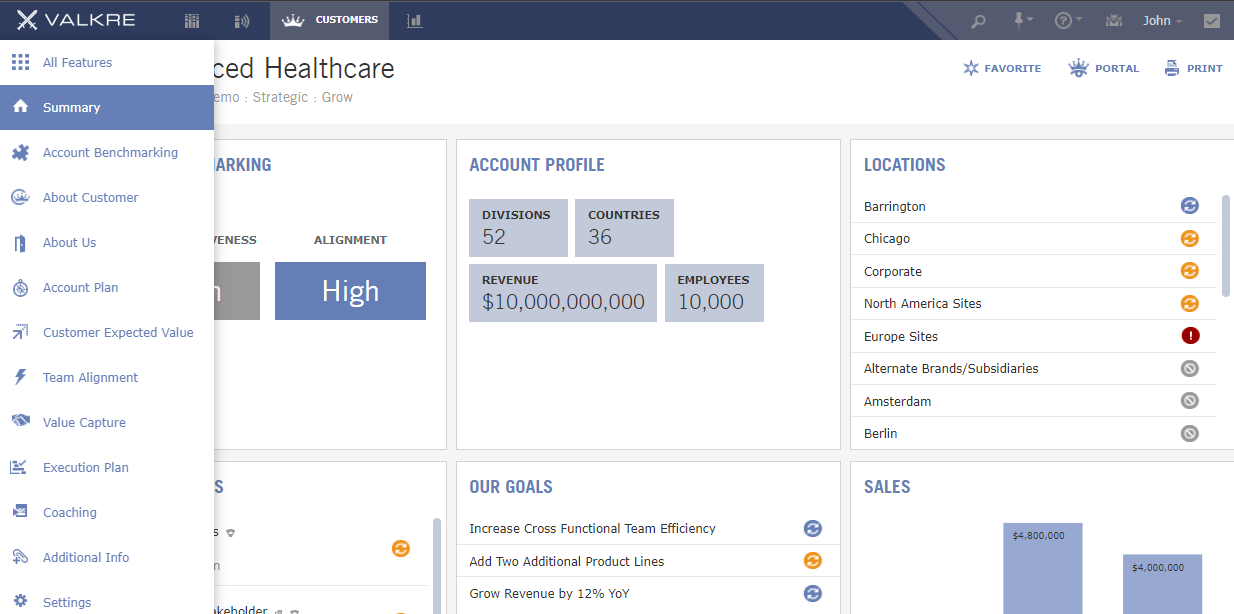
Task: Click status icon for Grow Revenue goal
Action: tap(813, 593)
